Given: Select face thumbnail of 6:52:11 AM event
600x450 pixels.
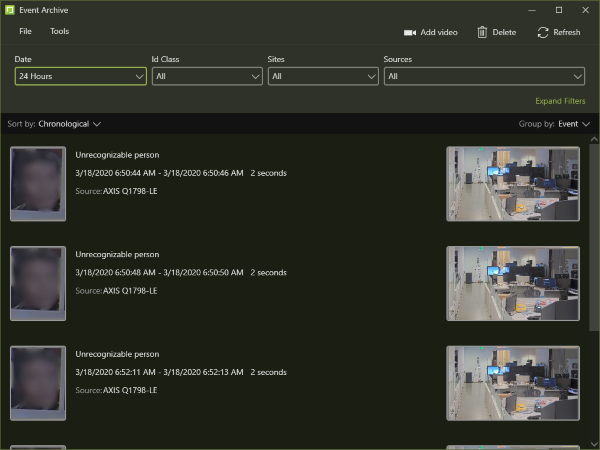Looking at the screenshot, I should 38,383.
